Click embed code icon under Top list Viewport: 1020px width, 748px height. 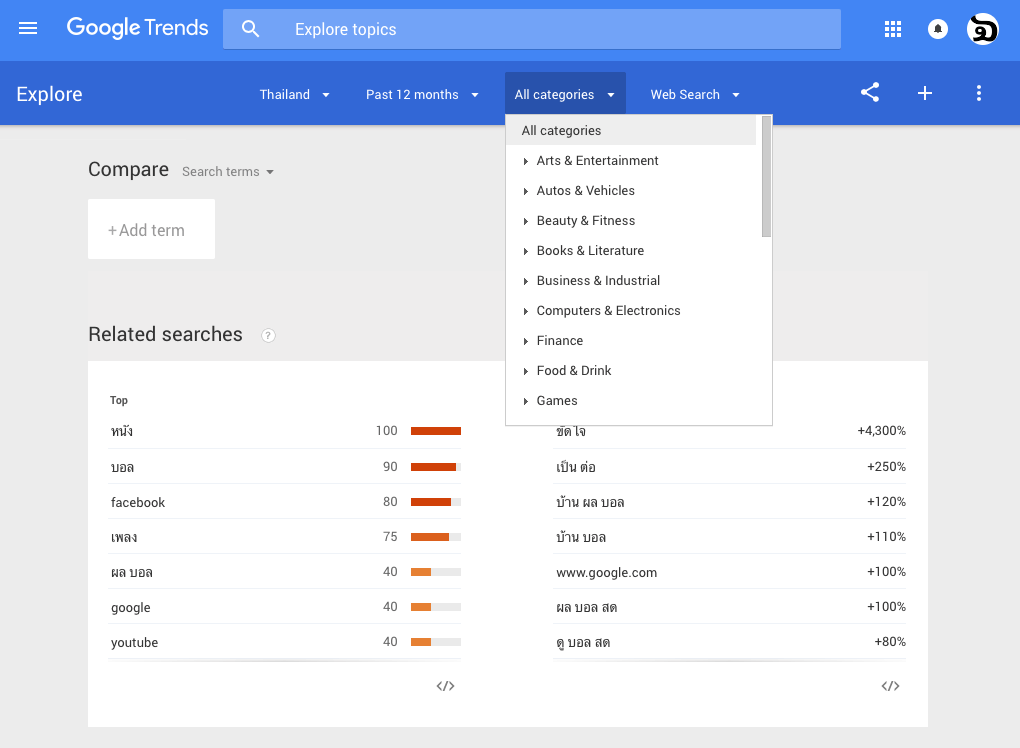(x=446, y=686)
